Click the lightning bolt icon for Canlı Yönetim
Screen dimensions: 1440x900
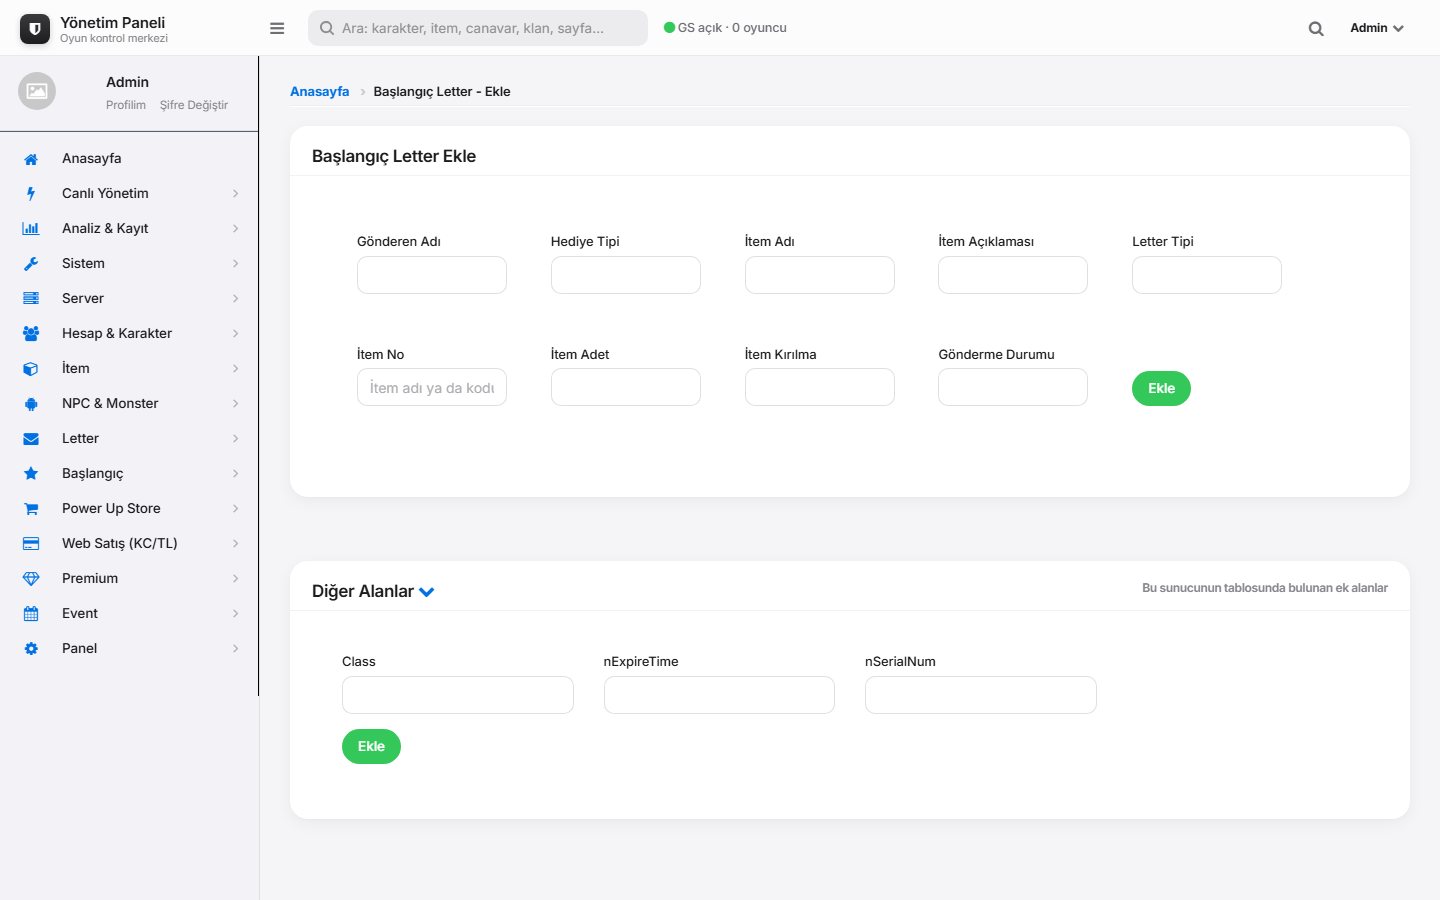31,194
